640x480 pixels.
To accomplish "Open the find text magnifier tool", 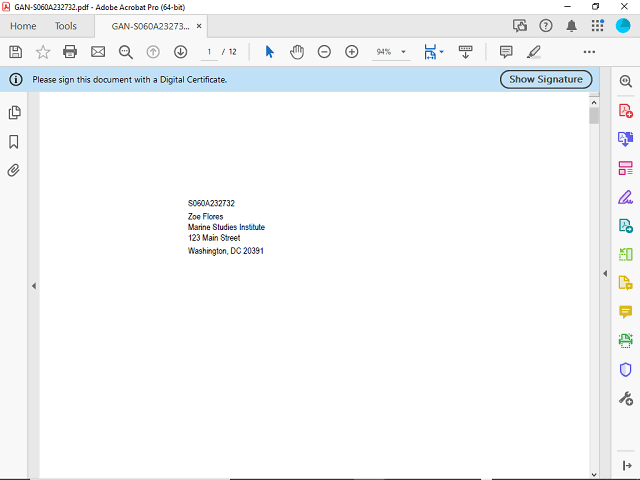I will tap(126, 52).
